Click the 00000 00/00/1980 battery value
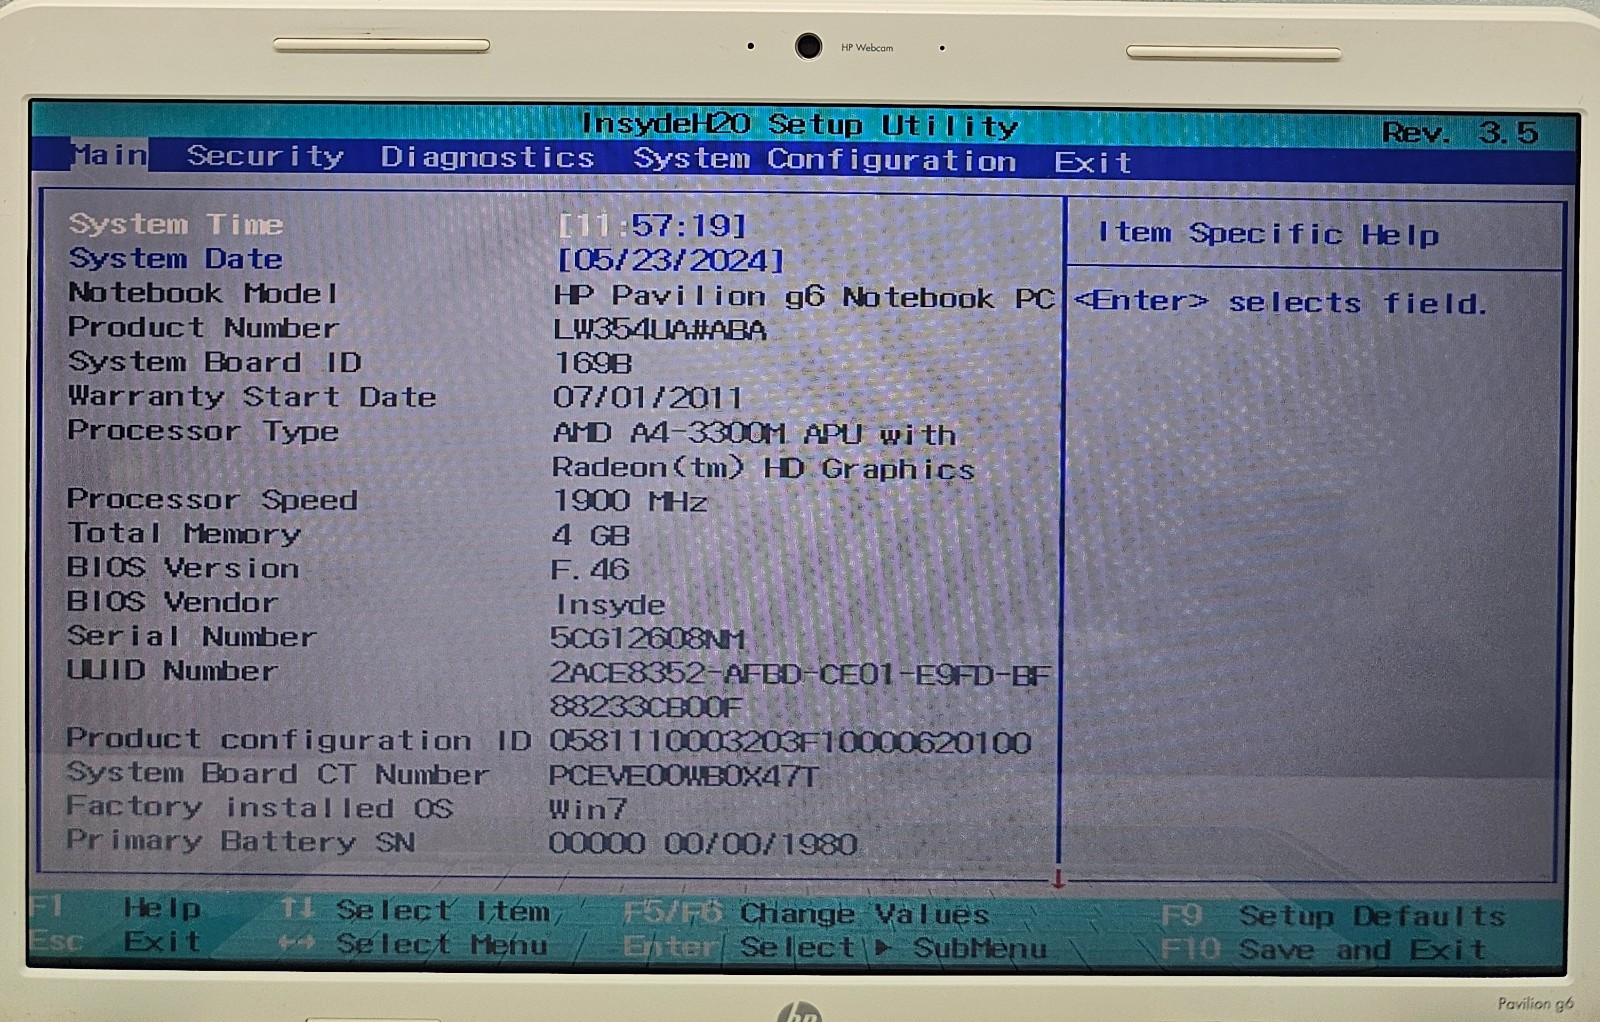 [x=703, y=843]
